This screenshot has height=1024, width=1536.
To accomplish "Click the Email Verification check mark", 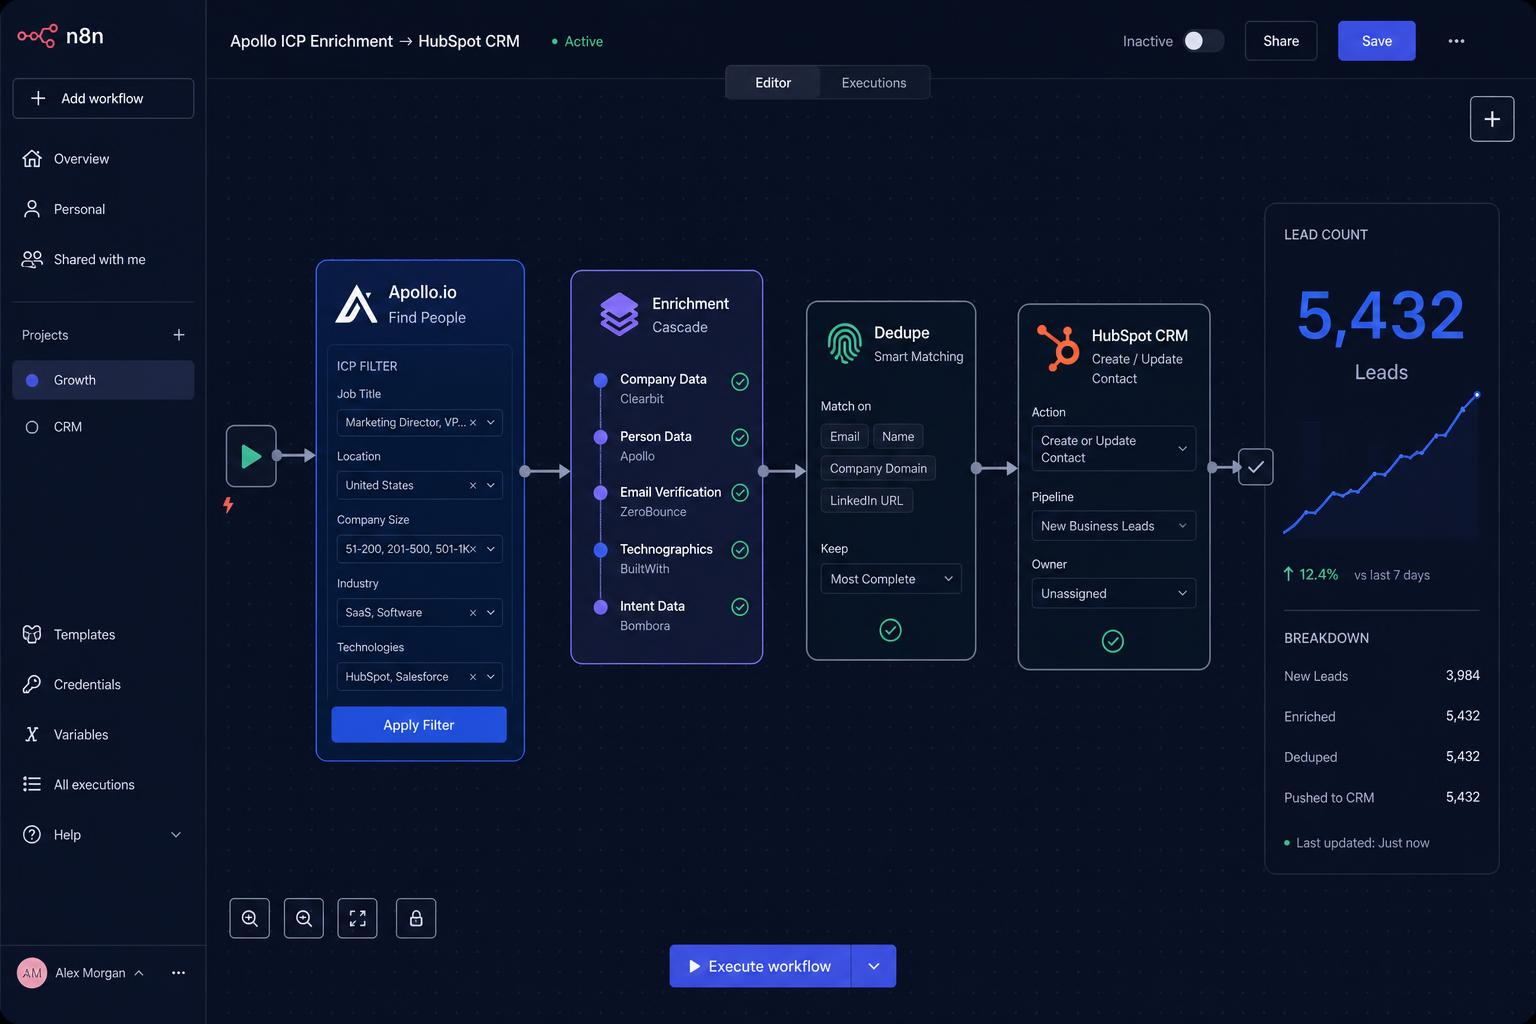I will click(740, 492).
